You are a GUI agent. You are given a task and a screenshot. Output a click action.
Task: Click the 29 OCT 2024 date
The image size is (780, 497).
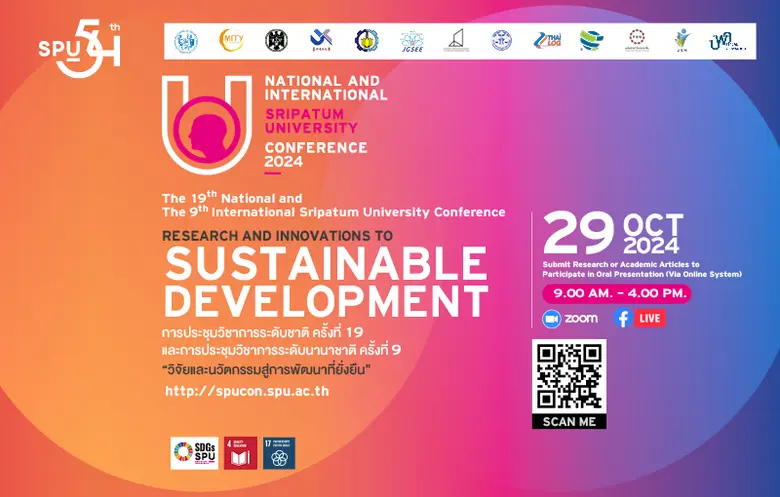point(614,235)
